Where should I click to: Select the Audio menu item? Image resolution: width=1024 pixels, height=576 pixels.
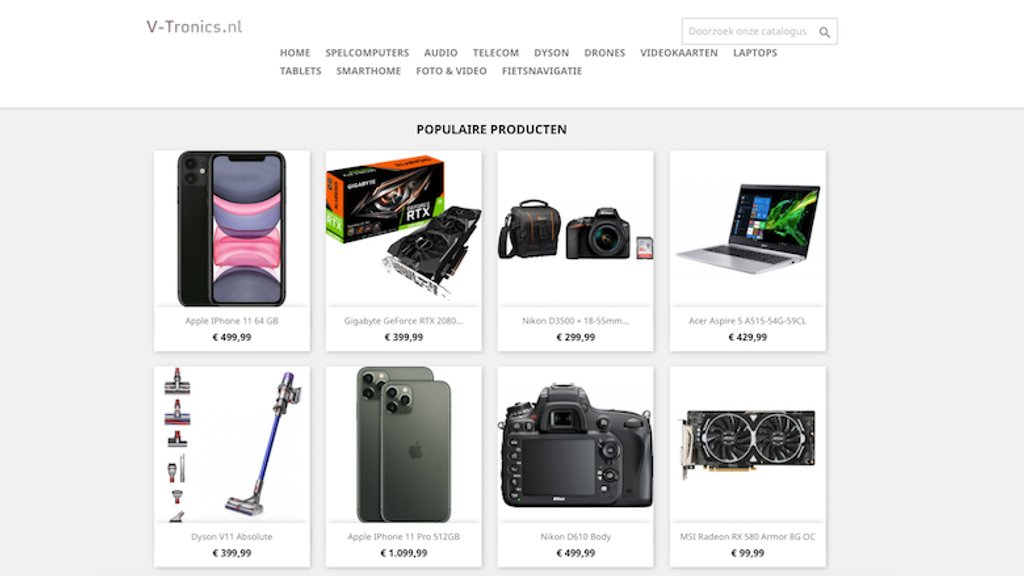point(441,53)
